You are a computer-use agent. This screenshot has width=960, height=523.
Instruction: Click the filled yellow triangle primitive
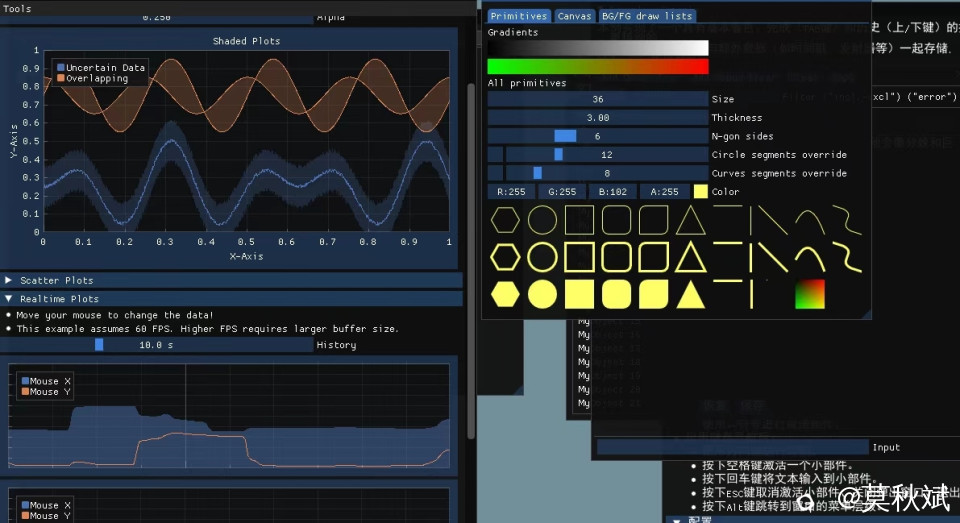point(690,294)
